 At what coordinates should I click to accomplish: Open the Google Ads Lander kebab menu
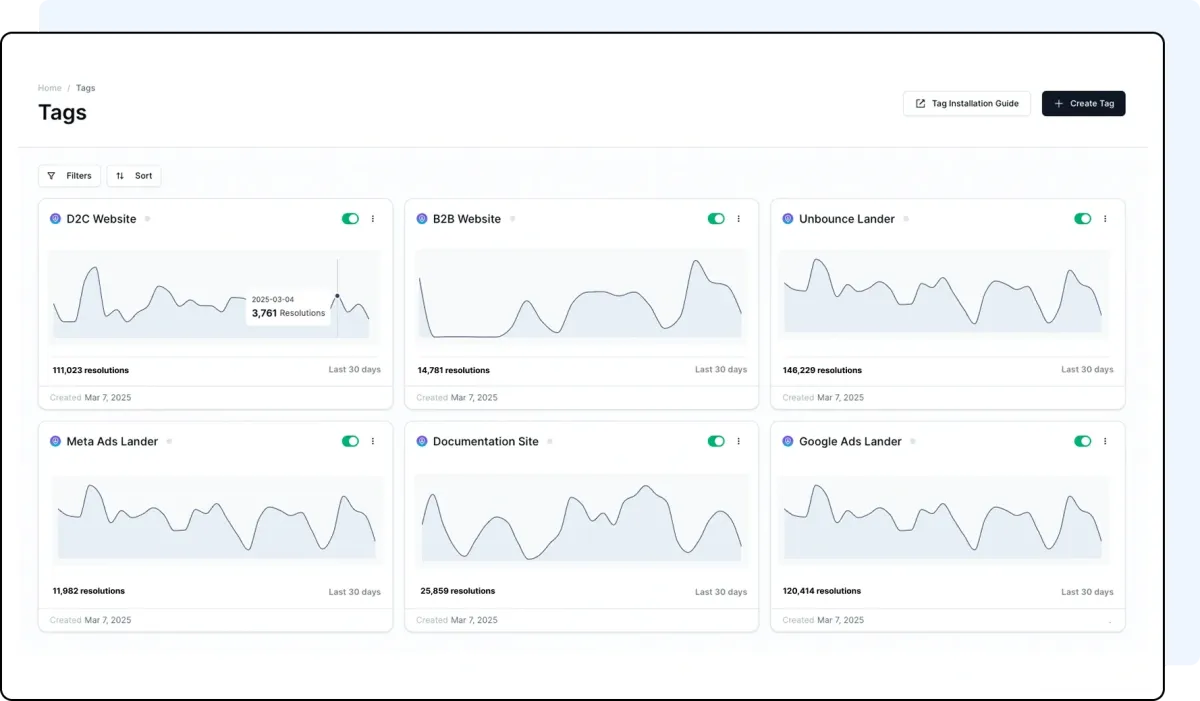click(1105, 441)
